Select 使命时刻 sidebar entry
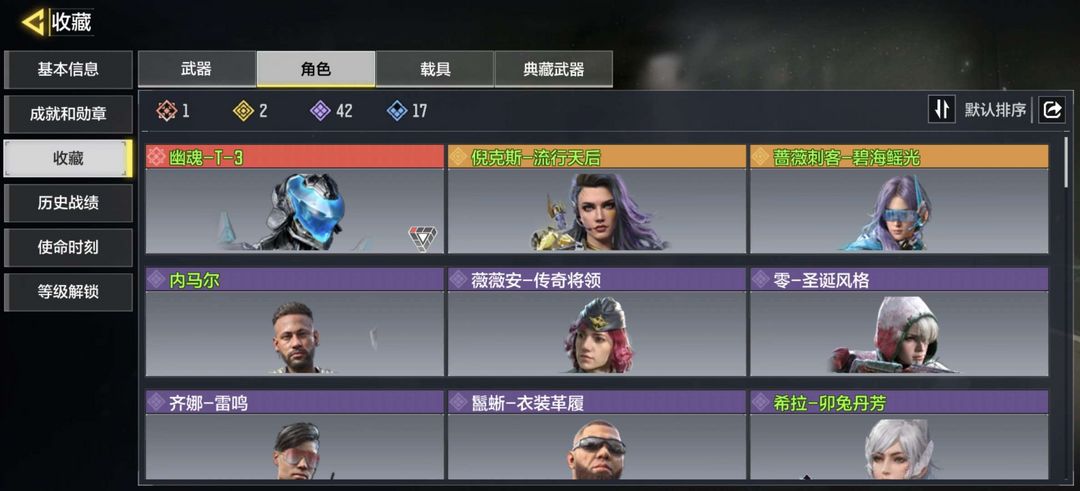This screenshot has height=491, width=1080. pyautogui.click(x=68, y=247)
